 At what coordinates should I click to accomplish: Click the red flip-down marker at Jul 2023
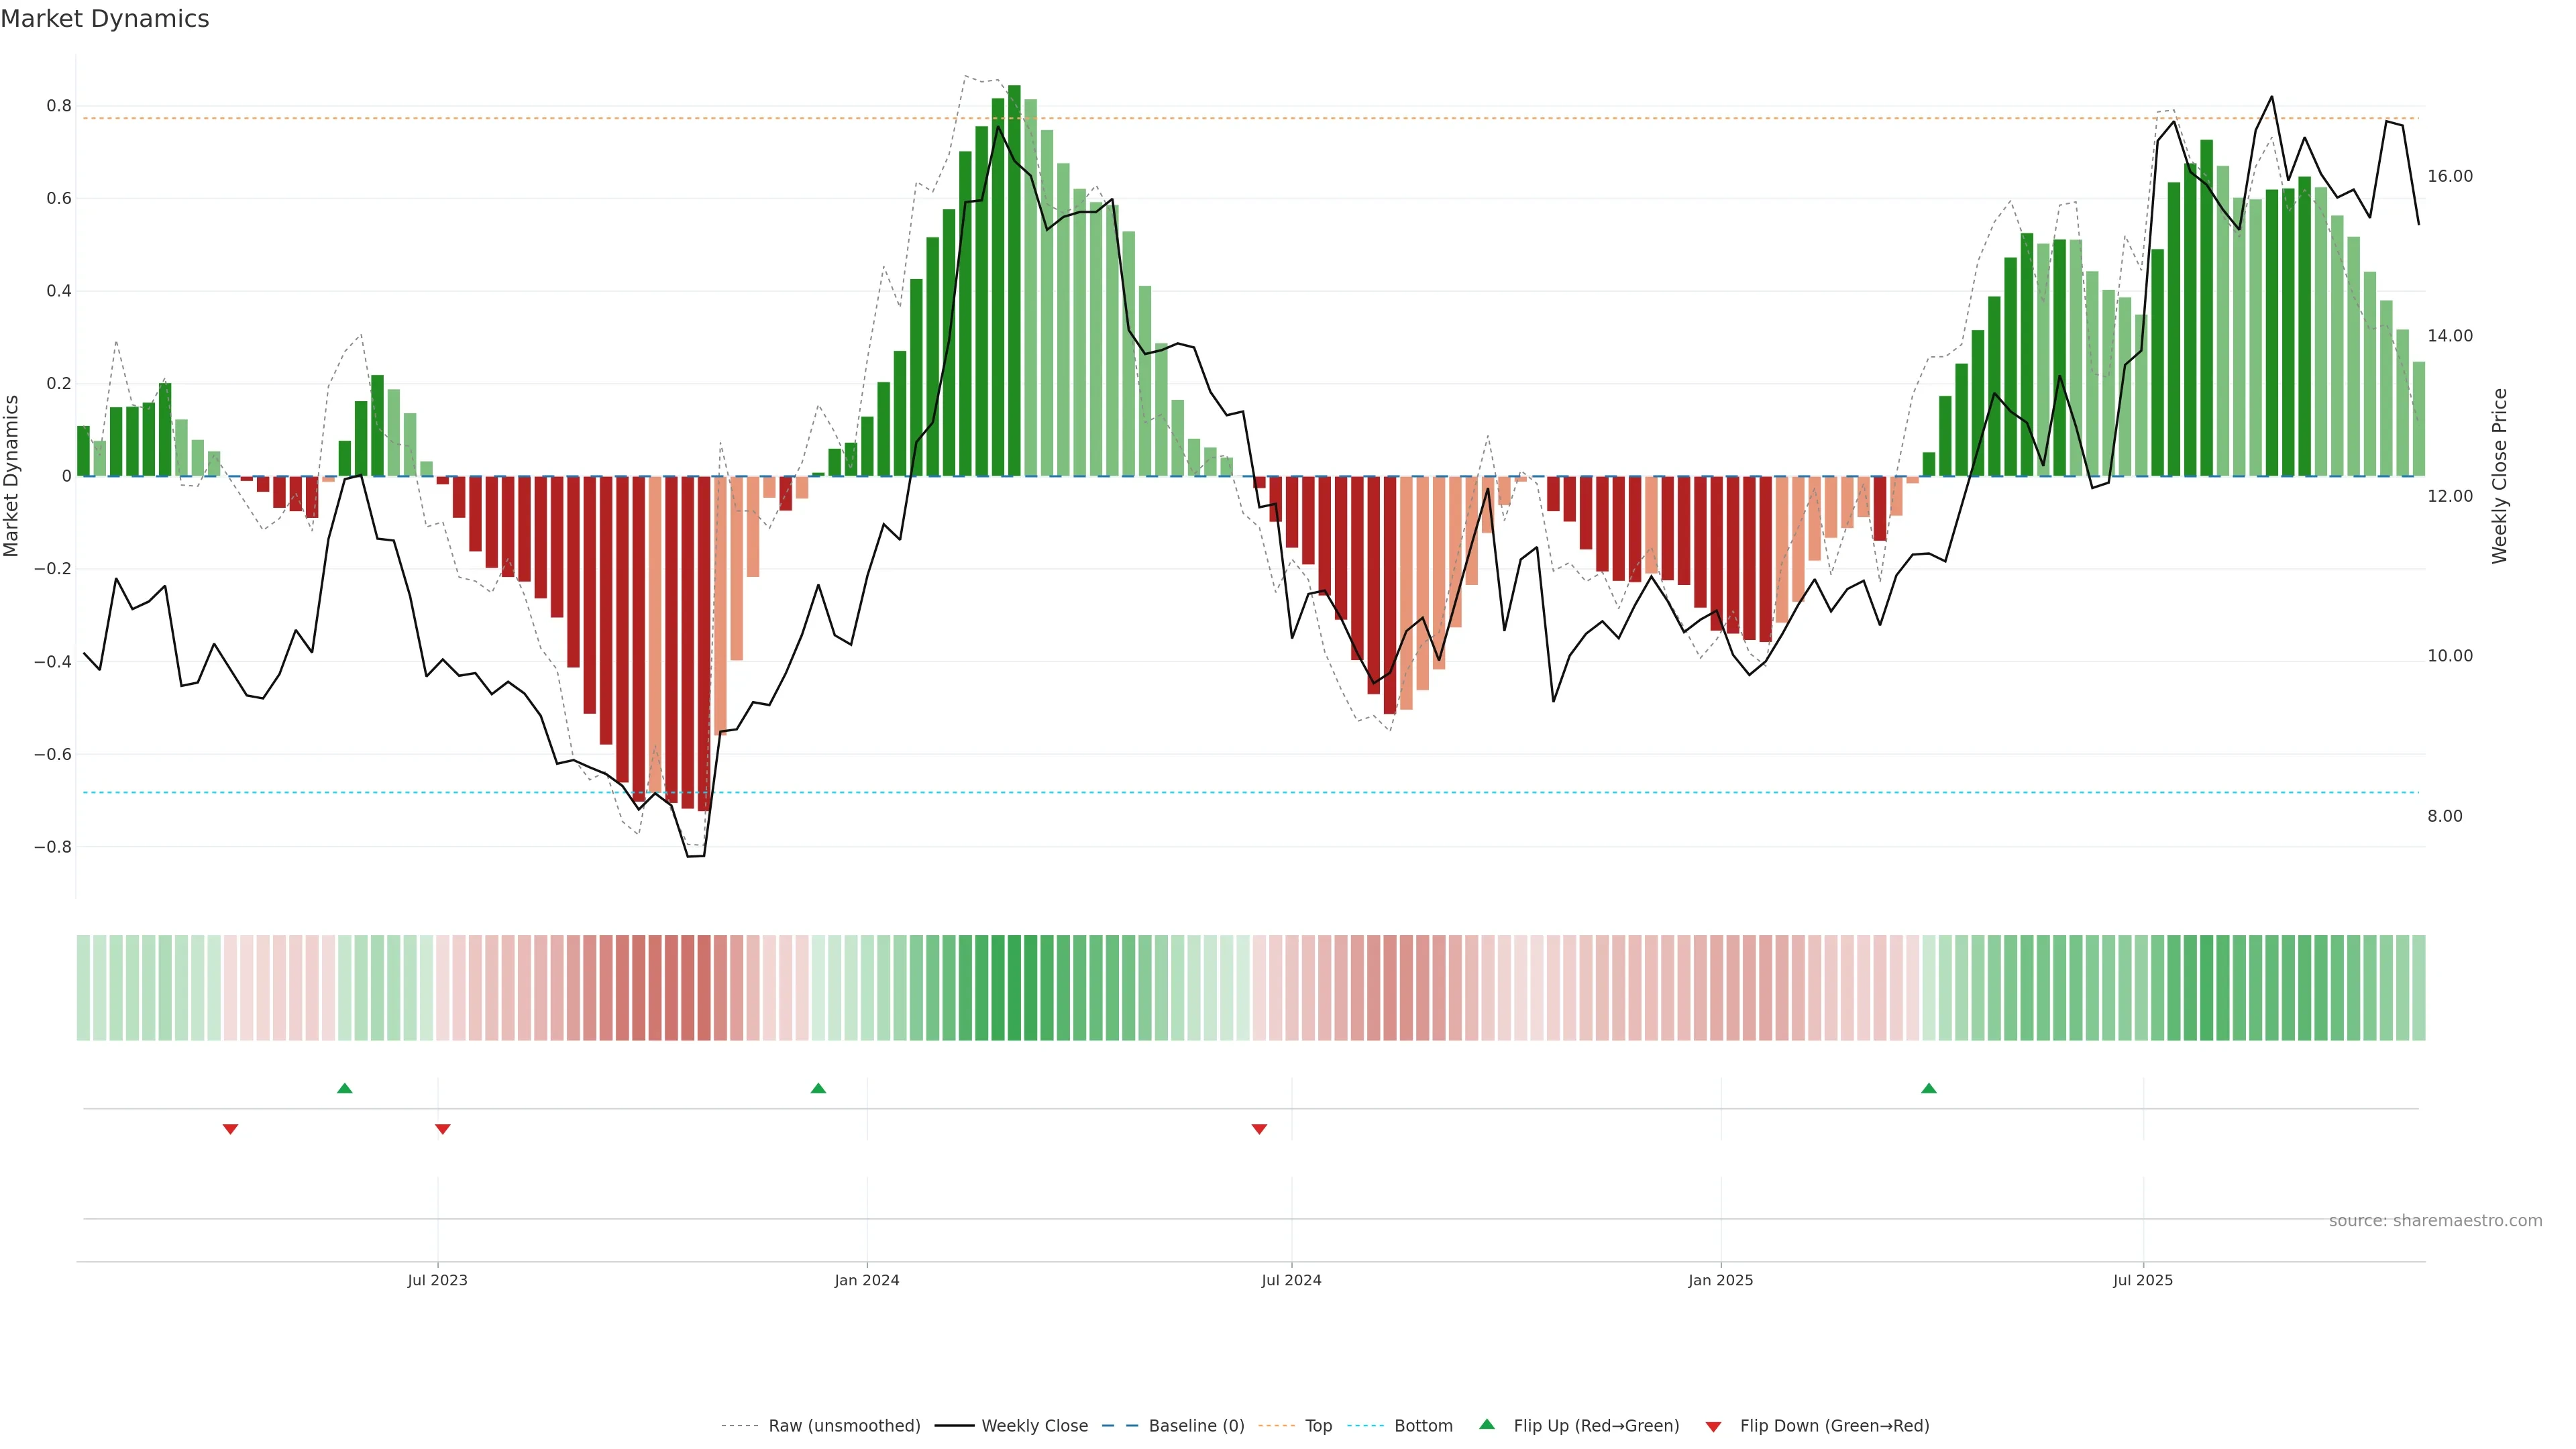point(443,1129)
